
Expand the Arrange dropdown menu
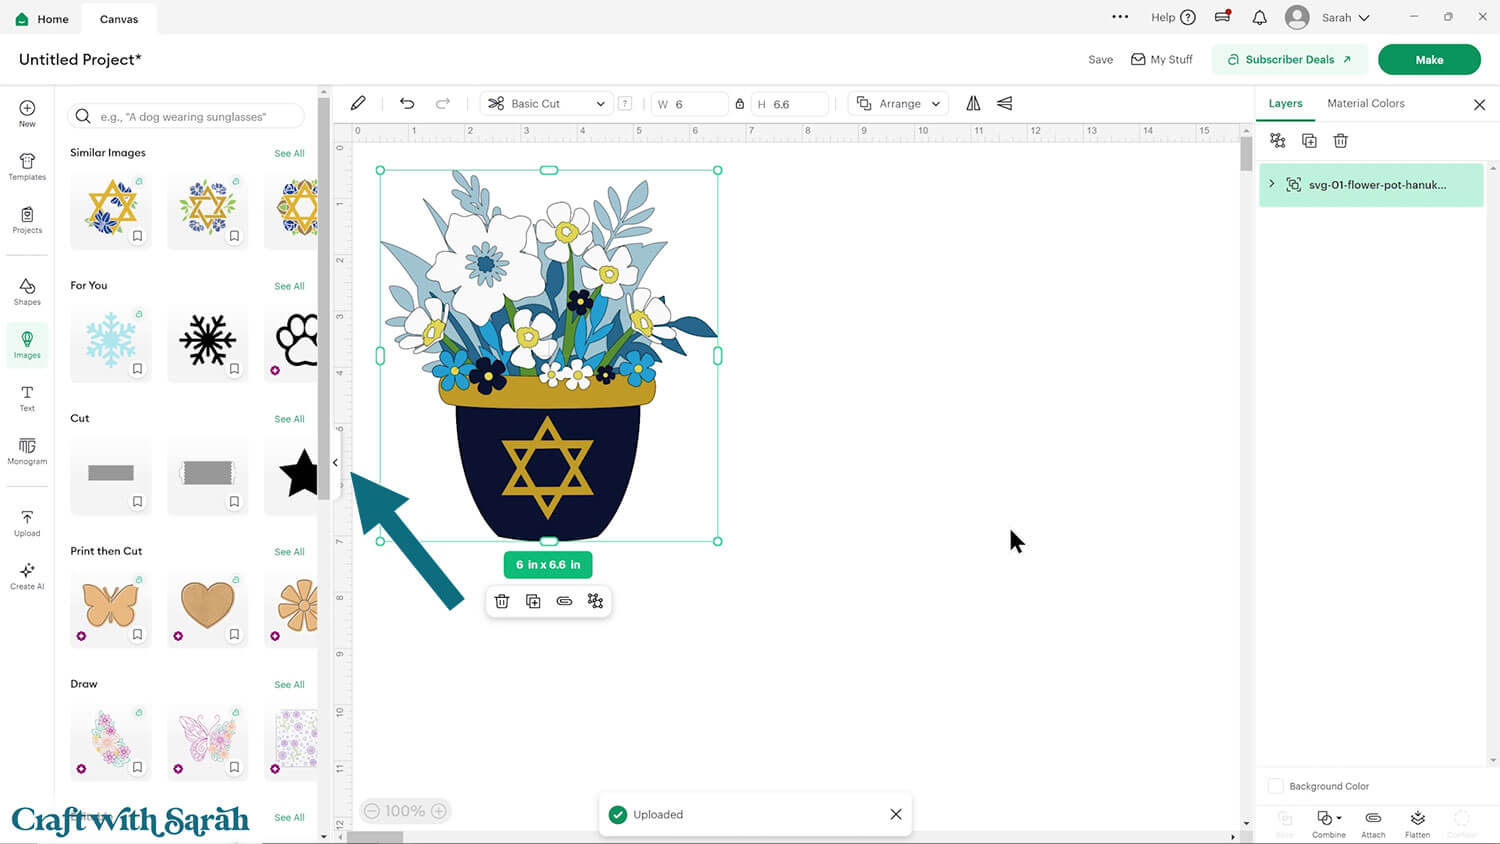900,104
